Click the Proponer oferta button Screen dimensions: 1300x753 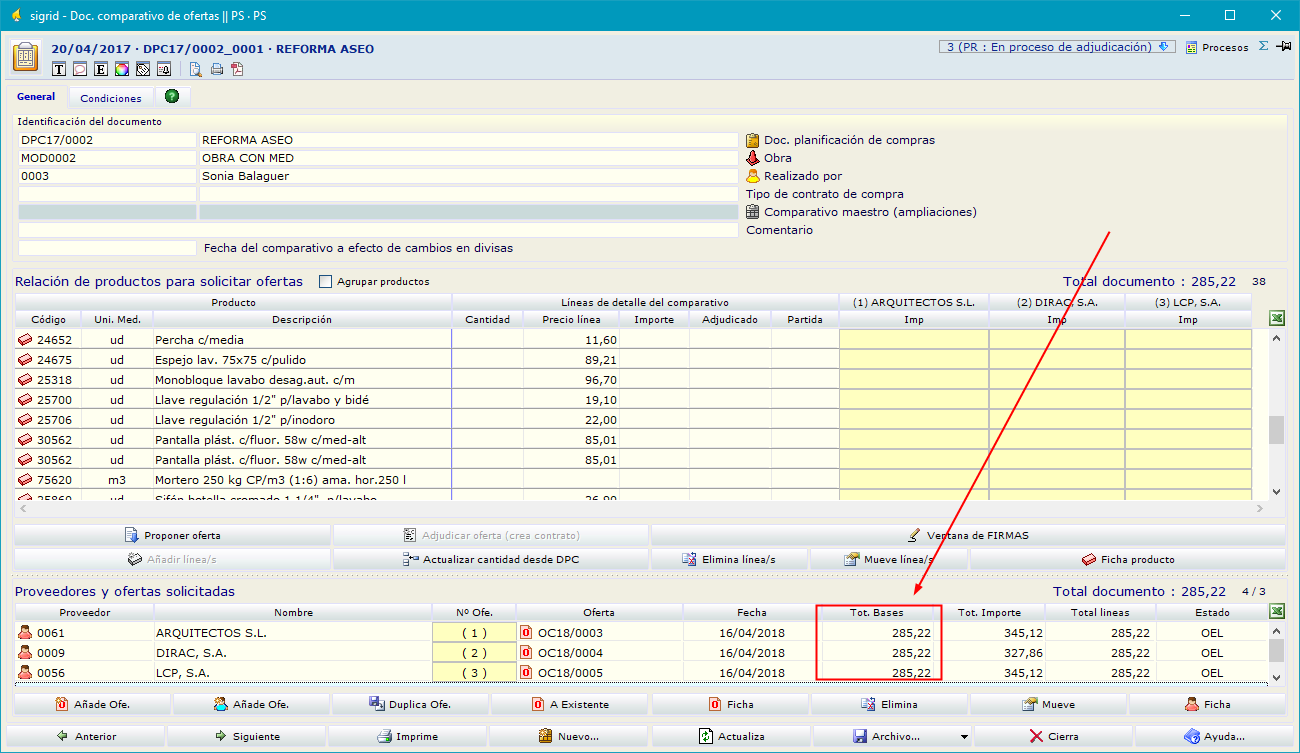[x=172, y=535]
